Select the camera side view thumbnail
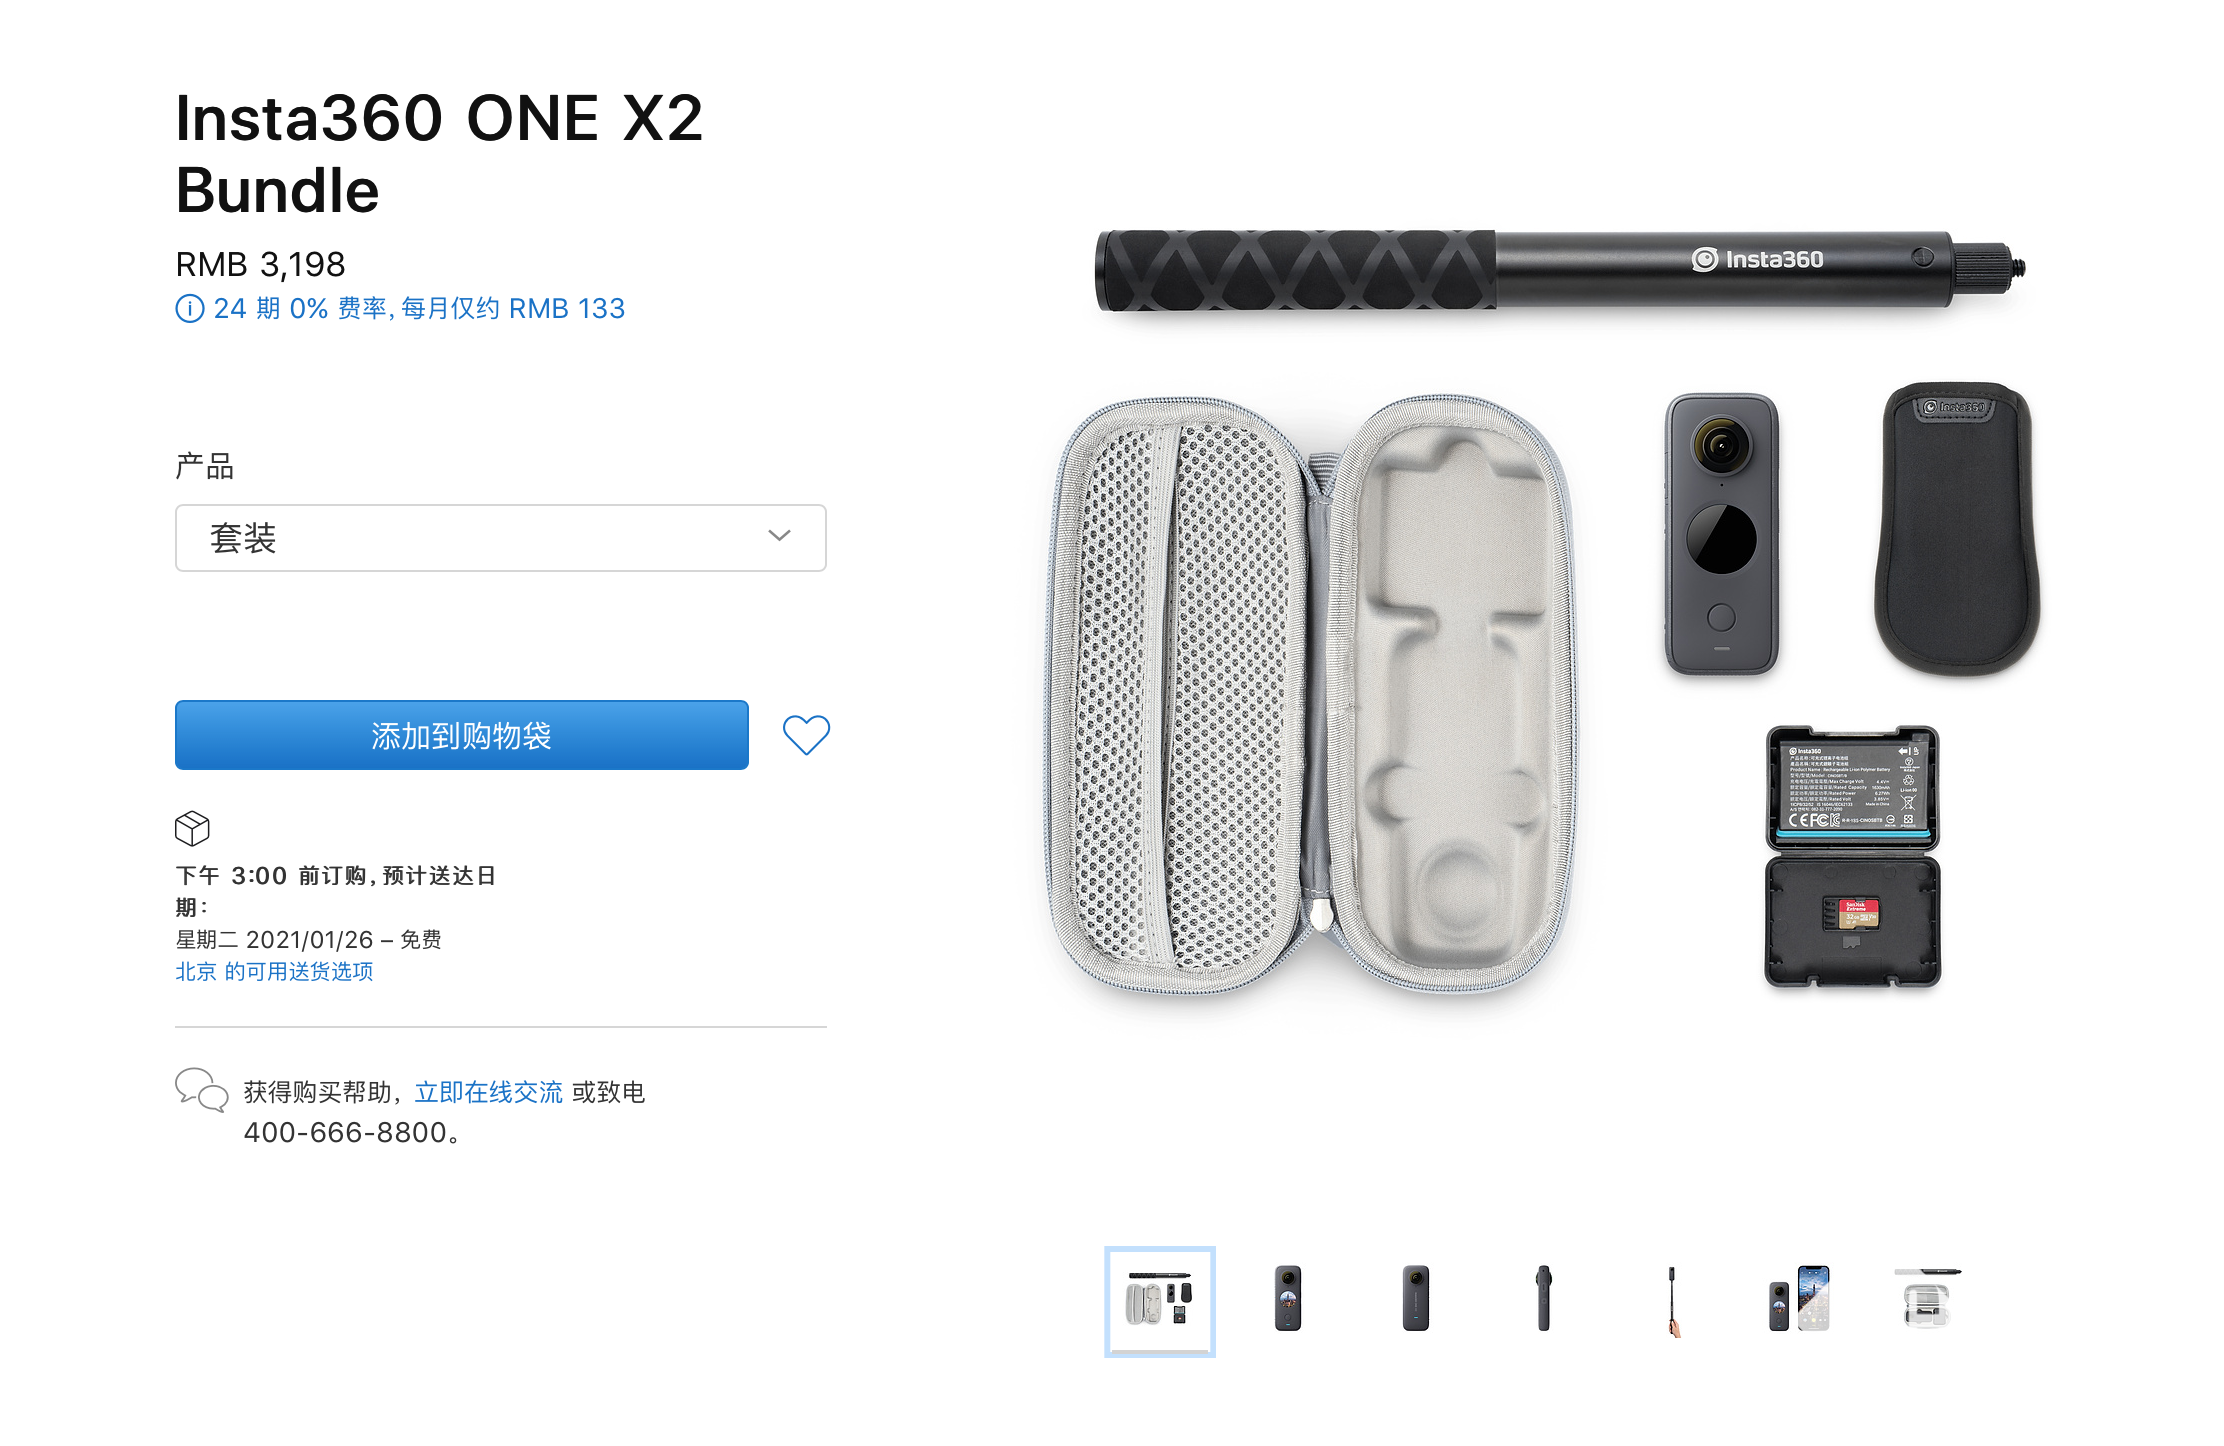This screenshot has height=1446, width=2224. coord(1544,1298)
